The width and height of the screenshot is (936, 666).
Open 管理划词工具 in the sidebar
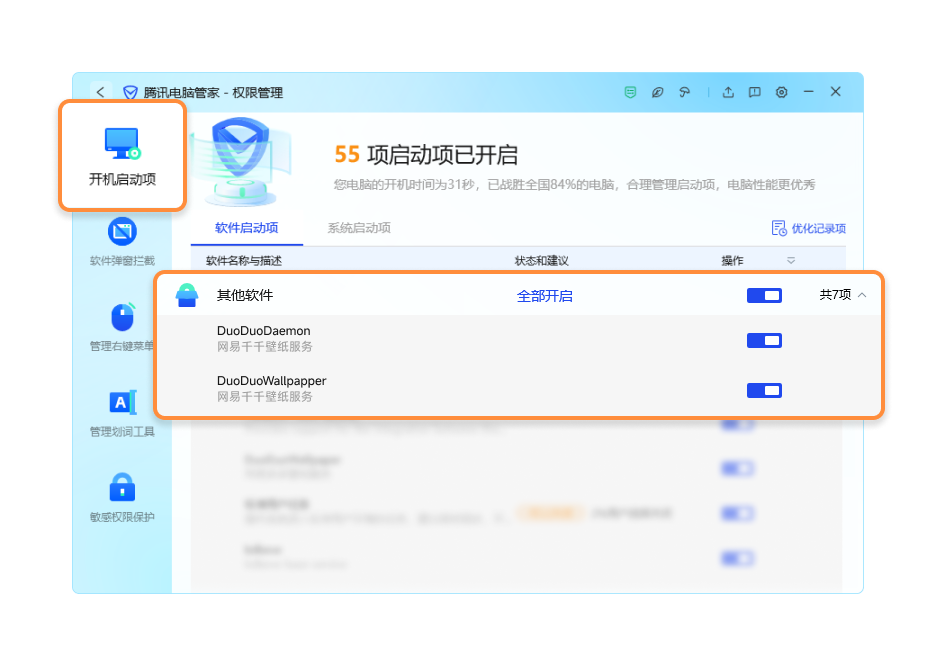click(x=122, y=413)
